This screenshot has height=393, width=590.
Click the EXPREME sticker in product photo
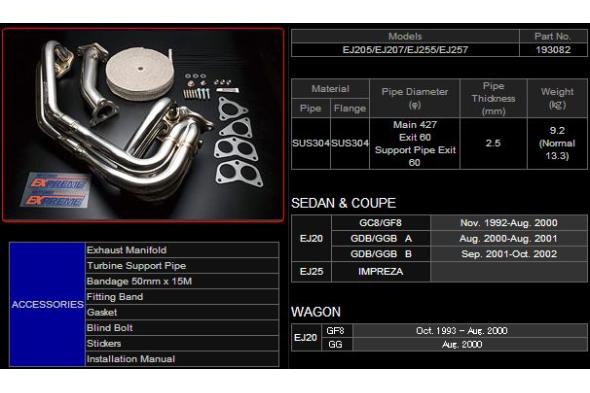(x=55, y=191)
